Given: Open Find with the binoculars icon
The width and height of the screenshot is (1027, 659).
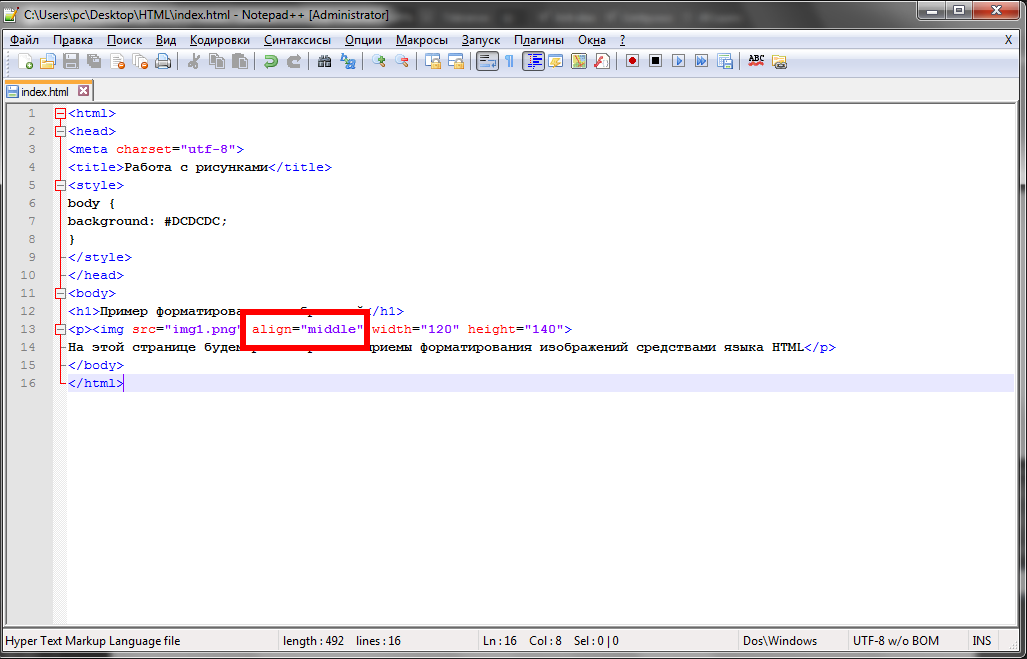Looking at the screenshot, I should coord(324,62).
